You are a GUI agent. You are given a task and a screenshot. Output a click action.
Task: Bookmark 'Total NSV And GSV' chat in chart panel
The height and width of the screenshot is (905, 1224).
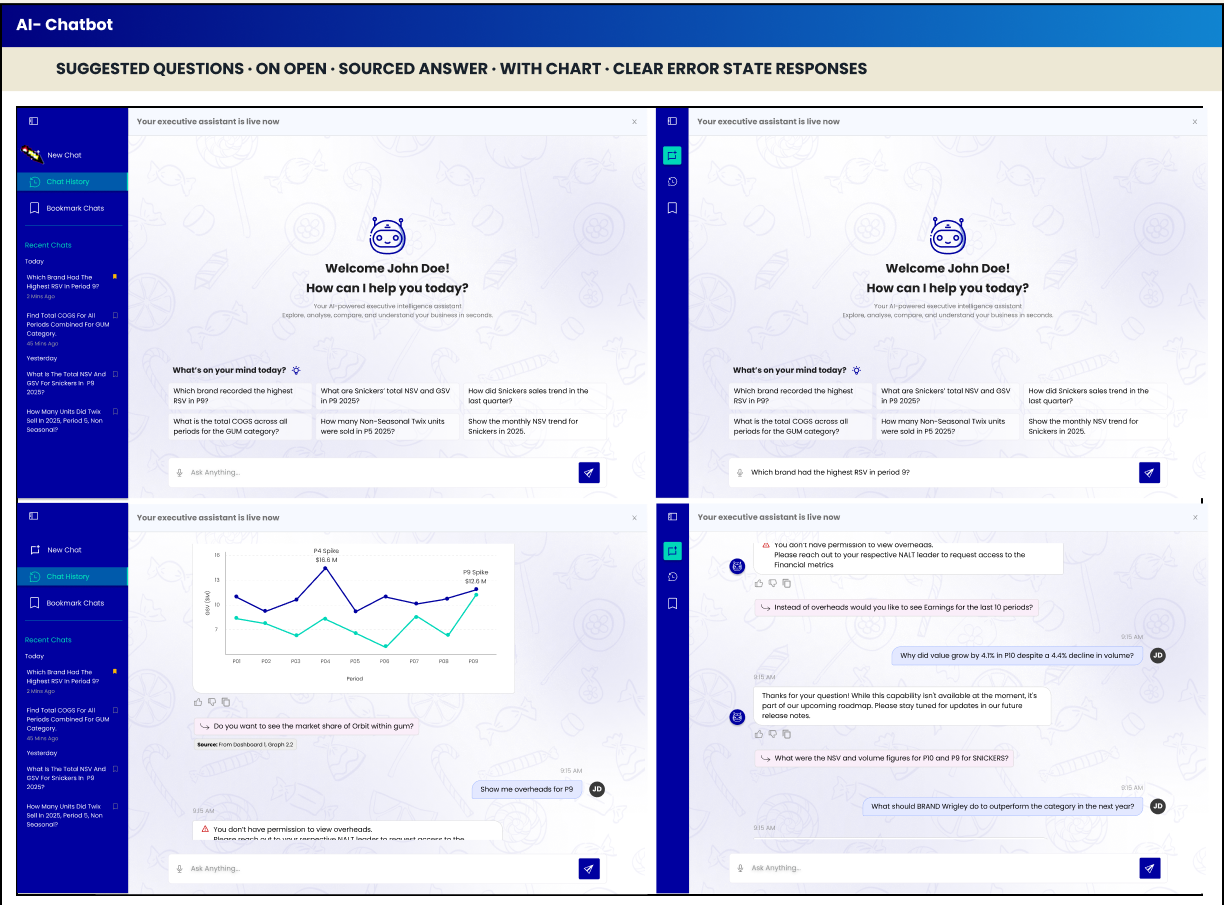115,769
